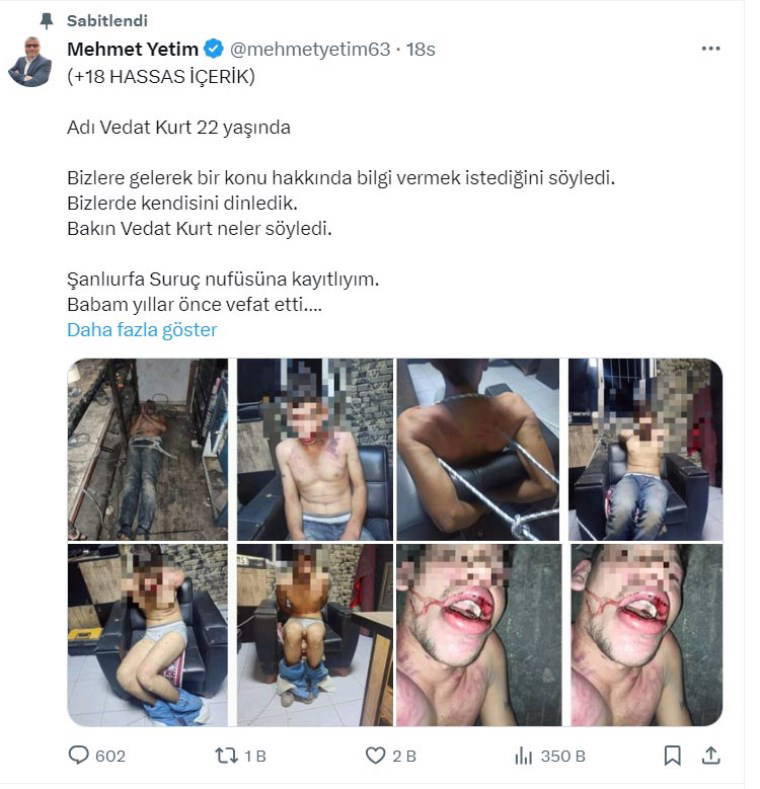Open the third photo in the top row
This screenshot has height=789, width=760.
pyautogui.click(x=478, y=449)
